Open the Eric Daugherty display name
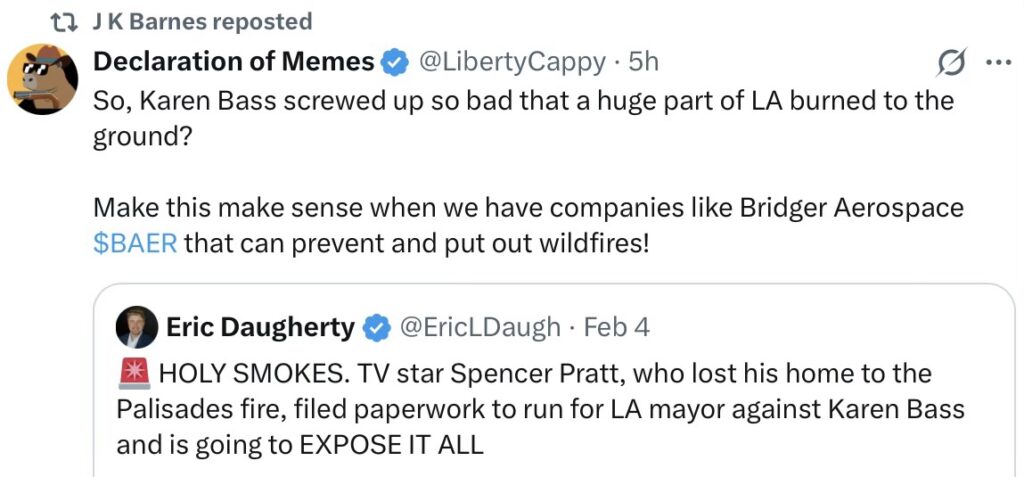Image resolution: width=1024 pixels, height=477 pixels. (x=260, y=327)
